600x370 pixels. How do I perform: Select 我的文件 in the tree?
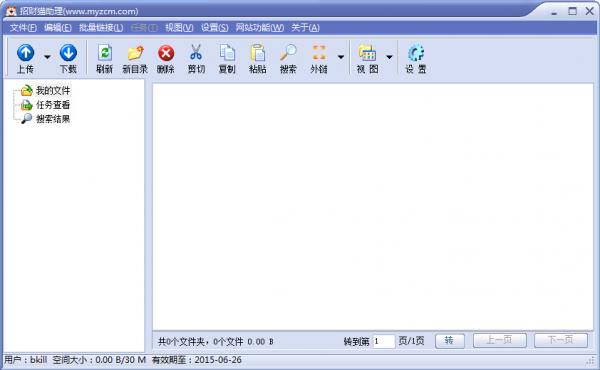click(53, 91)
